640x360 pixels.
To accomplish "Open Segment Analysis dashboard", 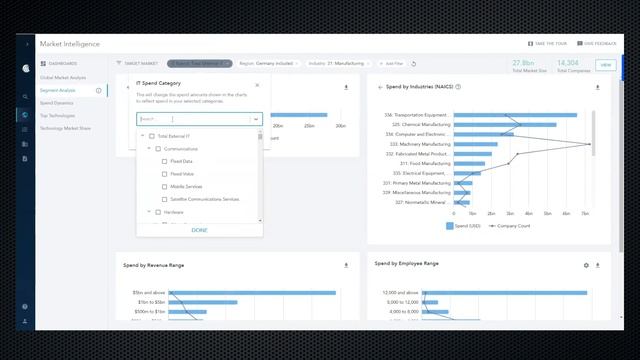I will click(58, 90).
